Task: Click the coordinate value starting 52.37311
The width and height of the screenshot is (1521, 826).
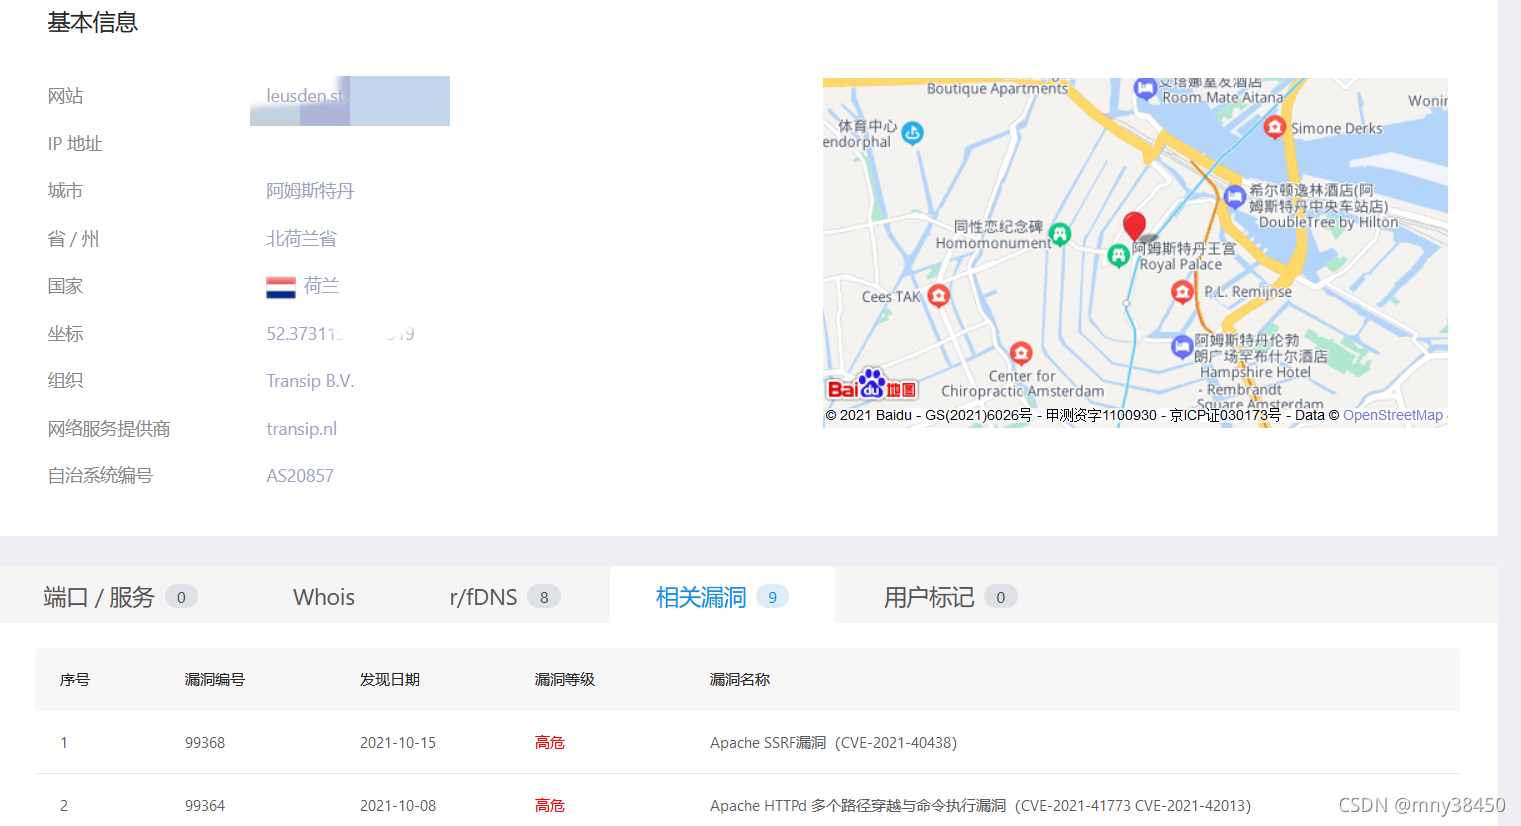Action: click(340, 334)
